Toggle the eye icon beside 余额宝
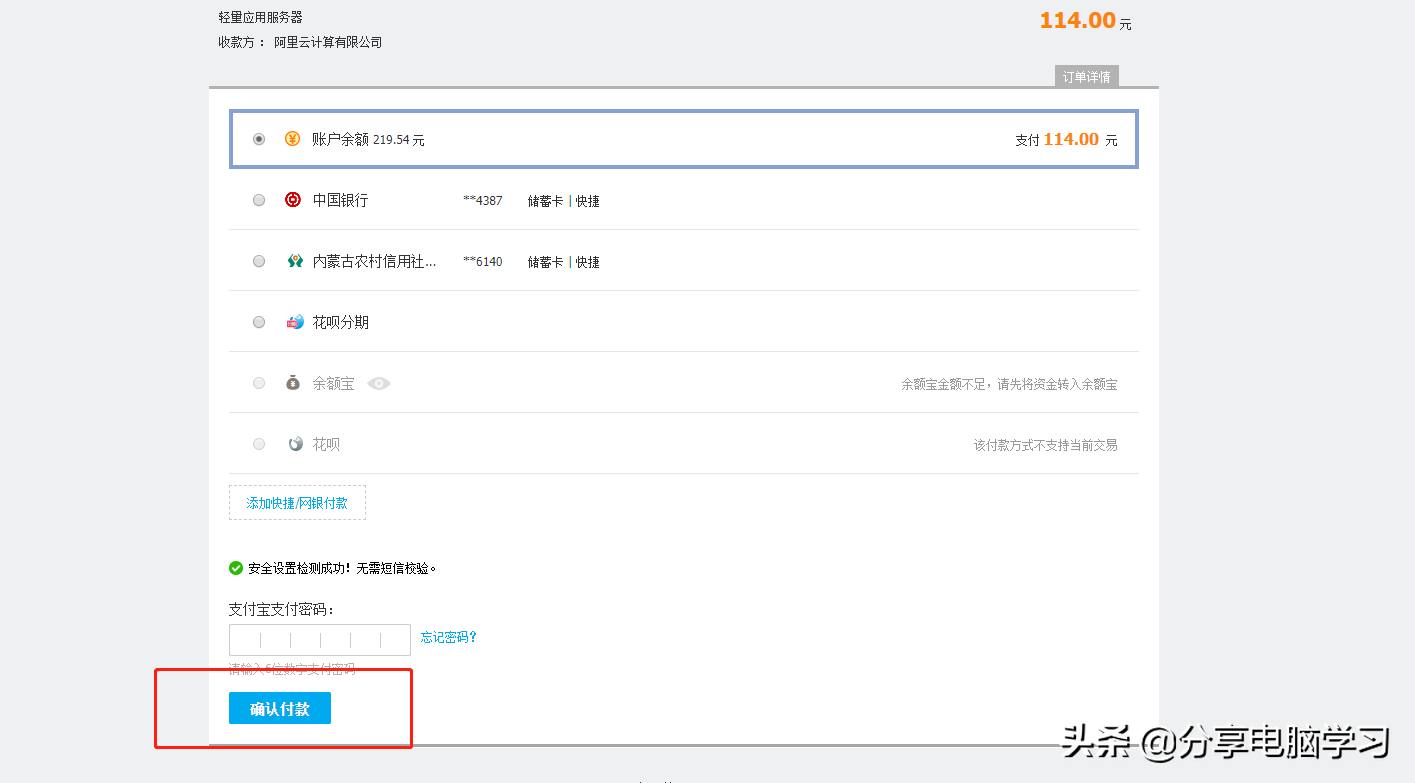The image size is (1415, 783). coord(378,383)
